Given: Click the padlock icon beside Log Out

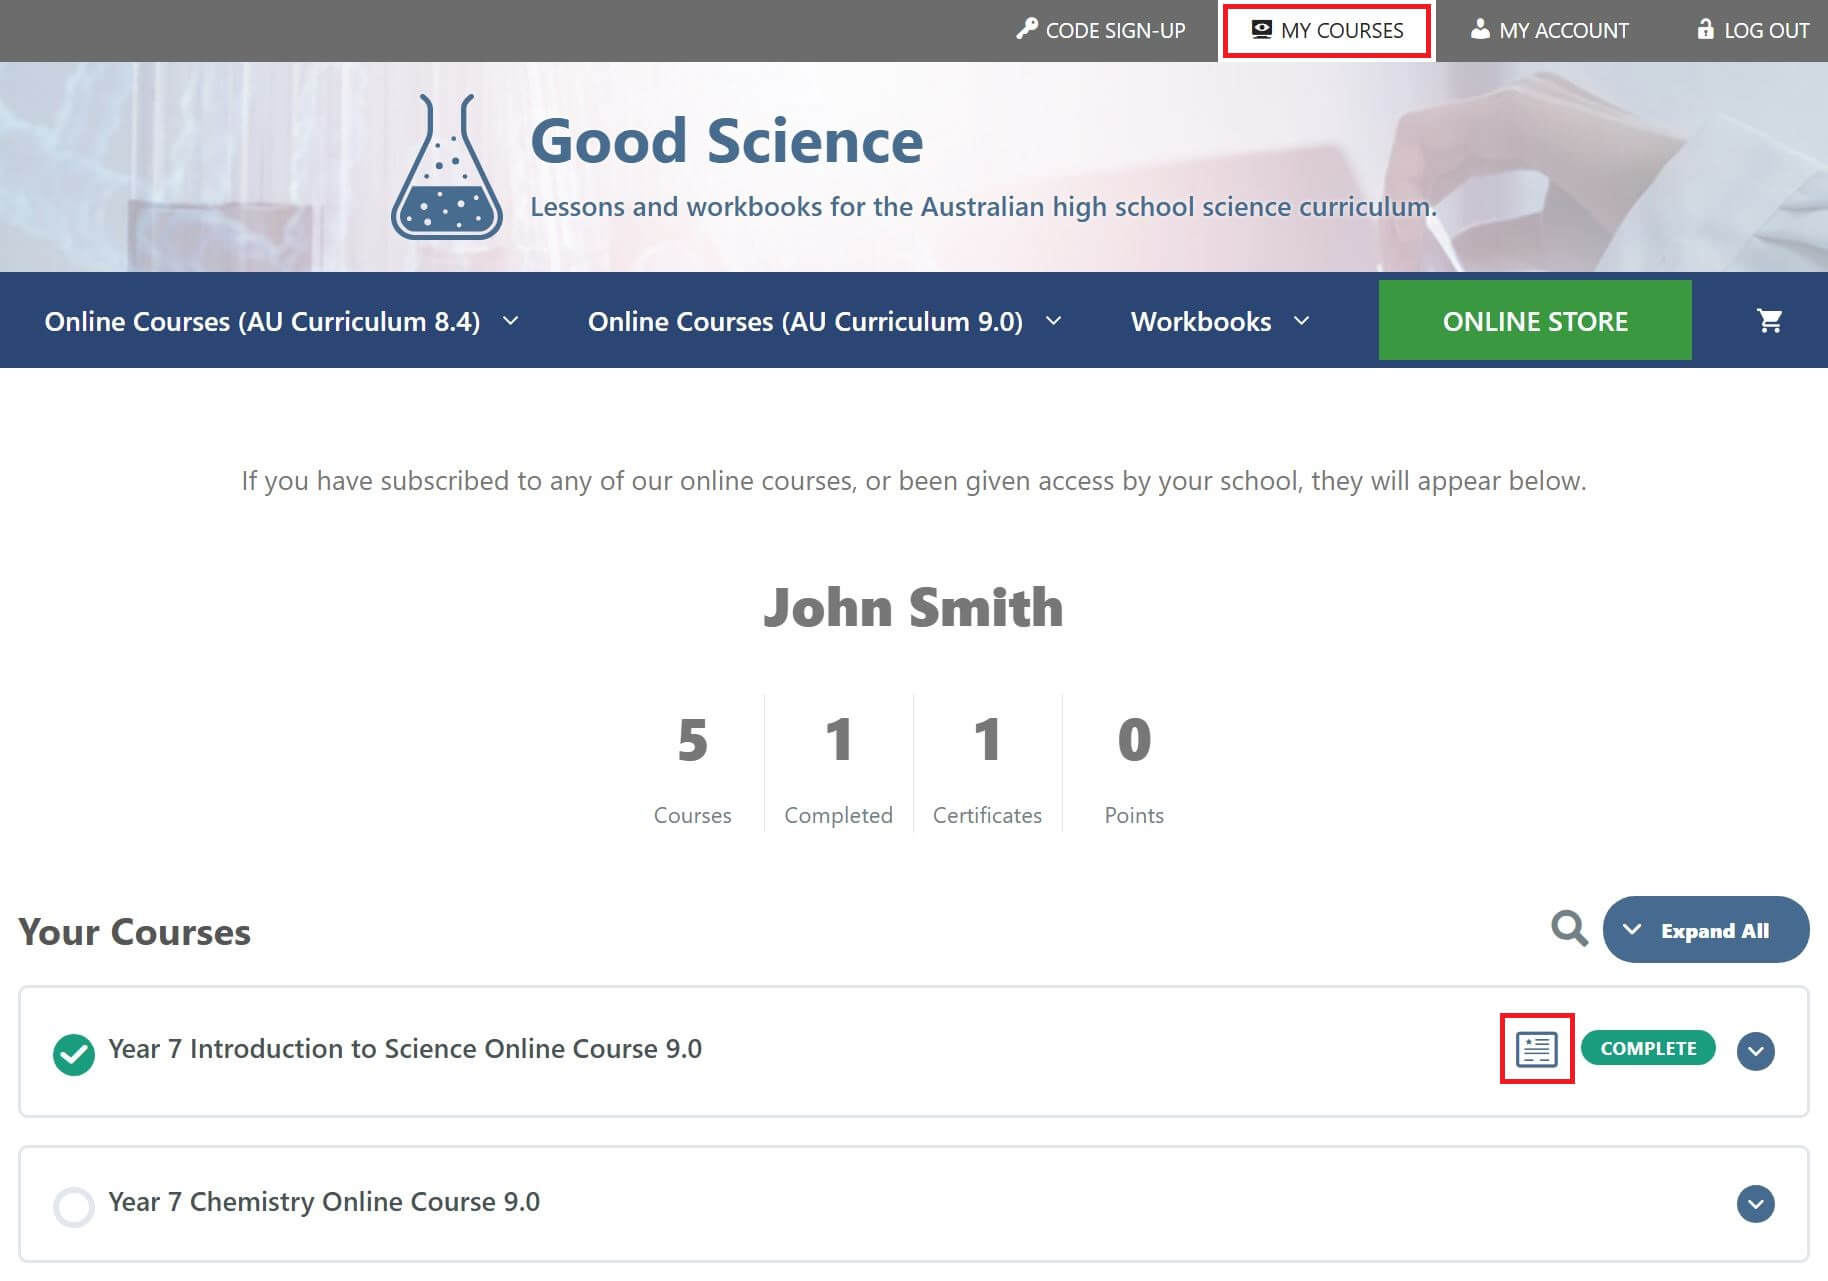Looking at the screenshot, I should pos(1703,29).
